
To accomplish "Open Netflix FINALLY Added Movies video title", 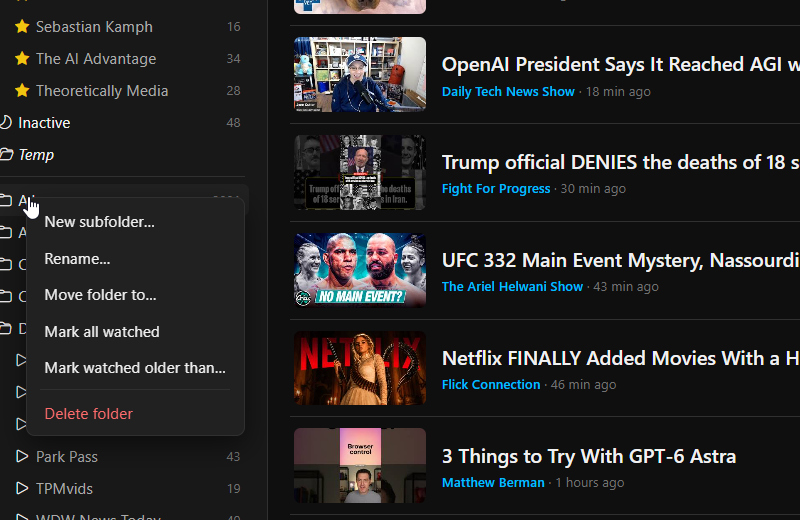I will coord(620,358).
